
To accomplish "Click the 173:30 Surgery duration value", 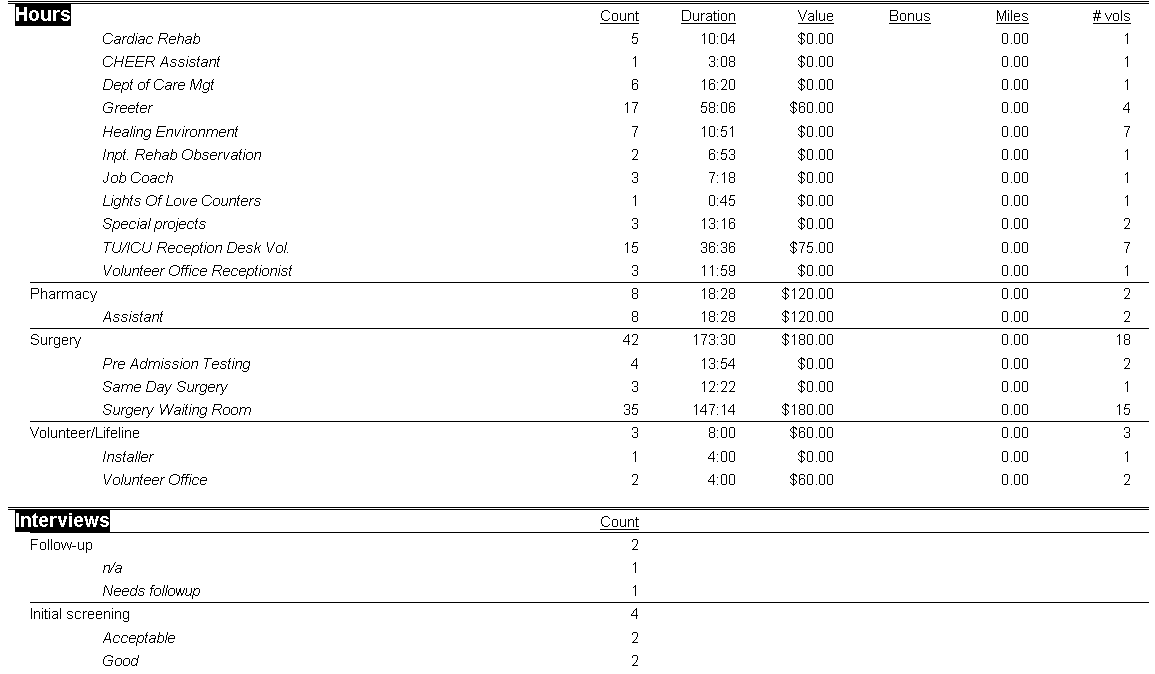I will (x=714, y=340).
